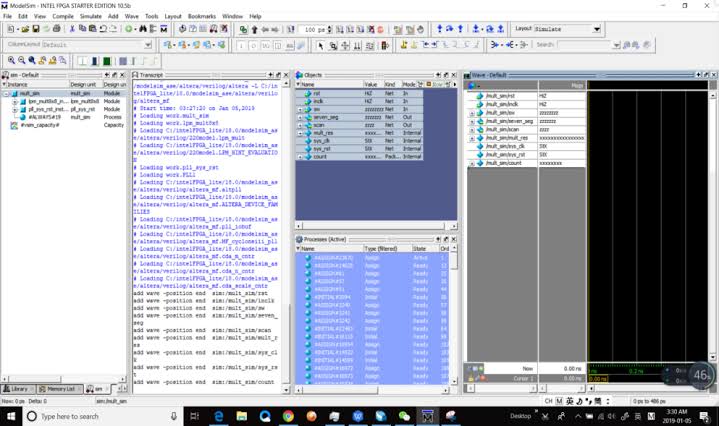Open the Compile menu
This screenshot has width=719, height=426.
63,16
